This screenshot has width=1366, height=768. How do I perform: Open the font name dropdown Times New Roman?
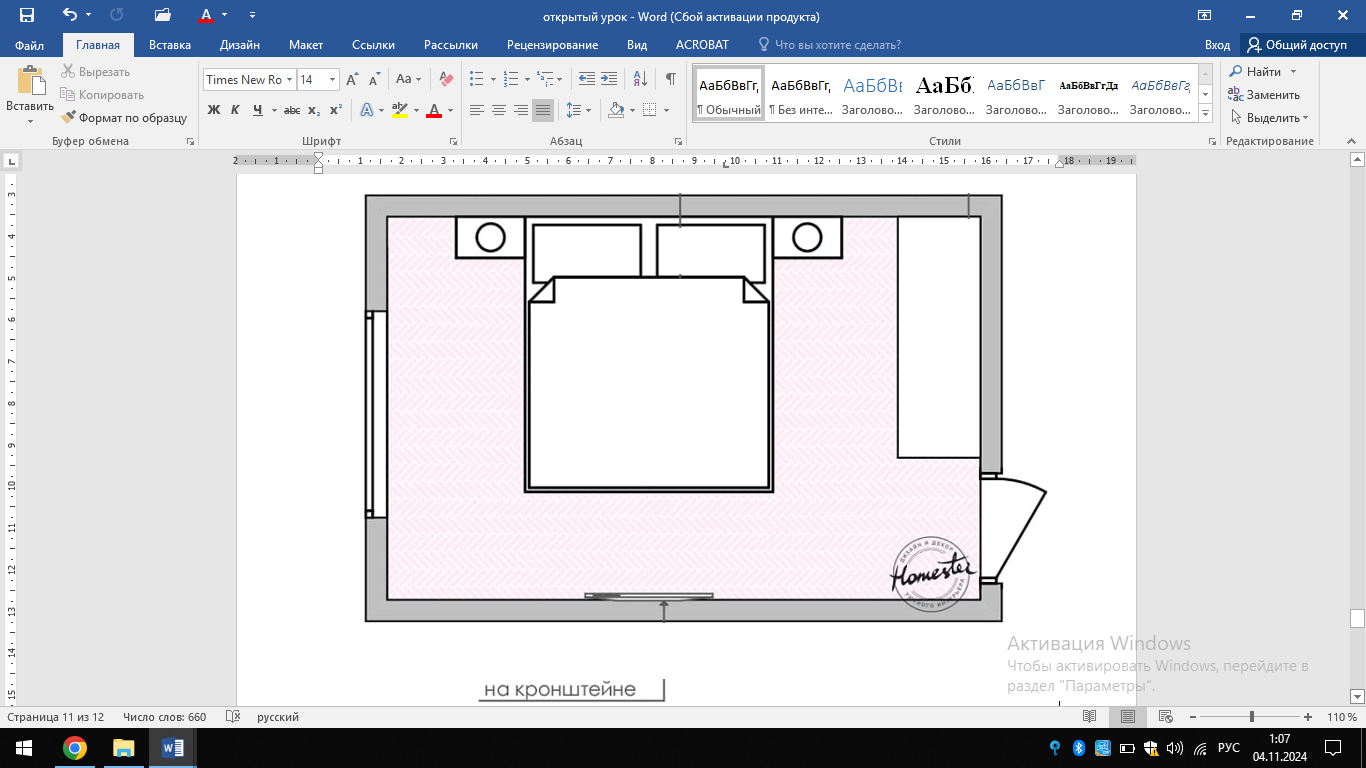click(x=290, y=80)
